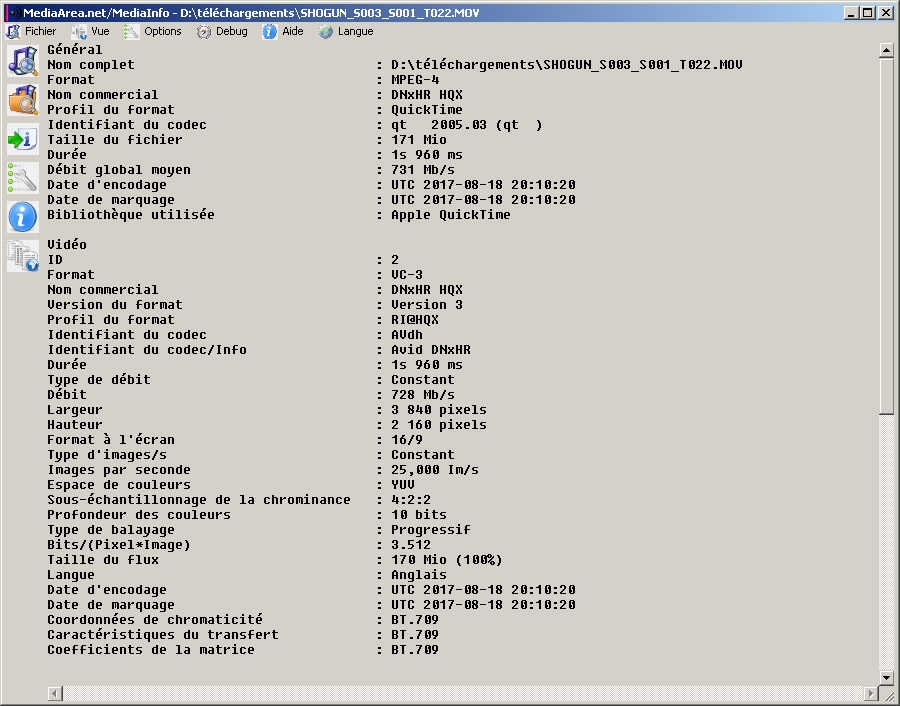900x706 pixels.
Task: Maximize the MediaInfo window
Action: [x=868, y=13]
